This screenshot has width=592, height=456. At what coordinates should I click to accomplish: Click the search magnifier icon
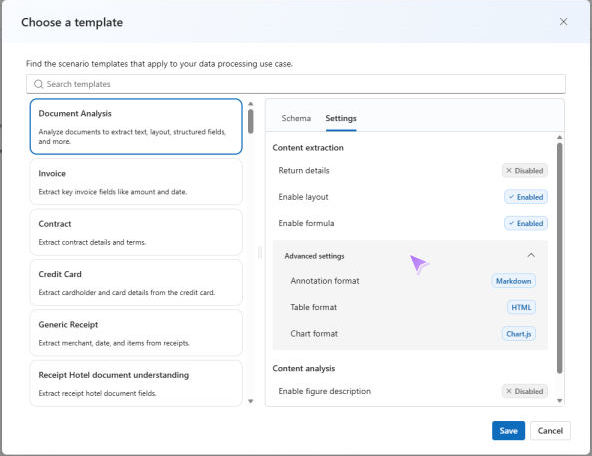(x=39, y=84)
